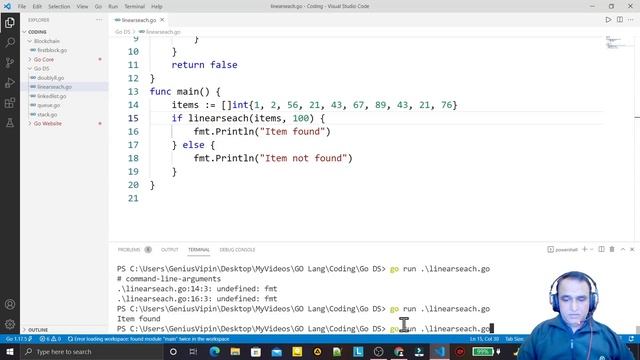The height and width of the screenshot is (360, 640).
Task: Open the Run and Debug view
Action: (x=10, y=82)
